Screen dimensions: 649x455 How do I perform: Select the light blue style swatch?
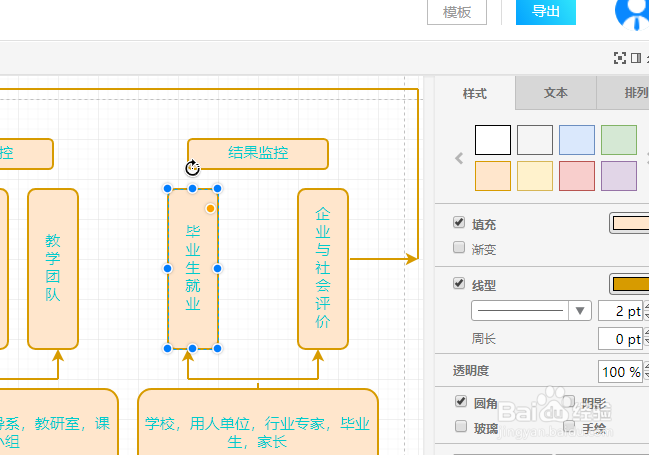pos(577,140)
